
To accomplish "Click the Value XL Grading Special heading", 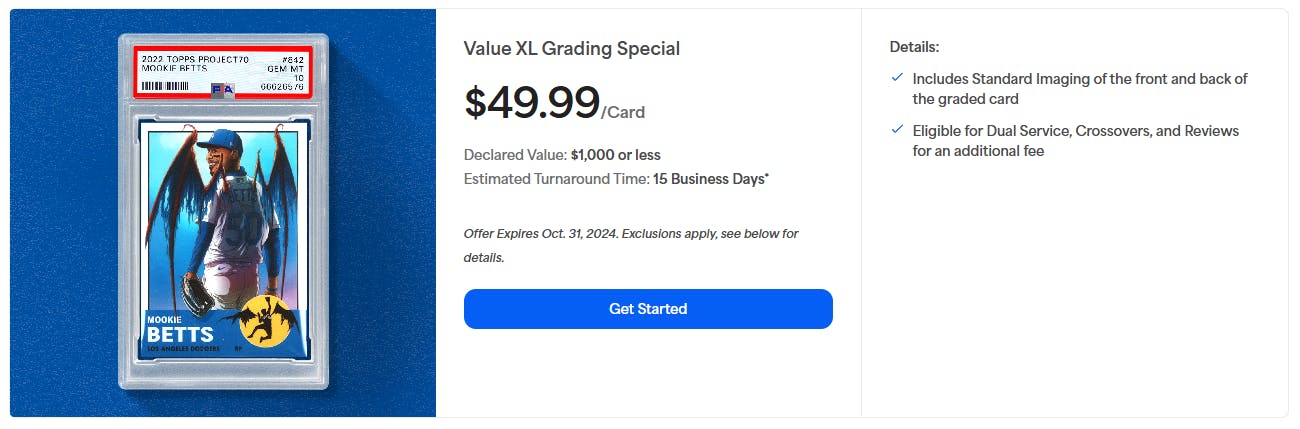I will pyautogui.click(x=572, y=48).
